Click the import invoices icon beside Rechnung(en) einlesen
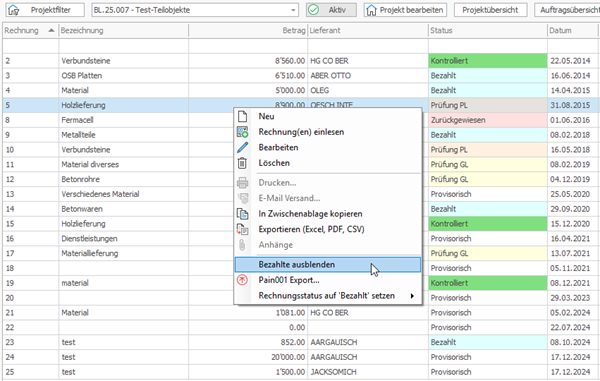Screen dimensions: 600x381 (x=242, y=132)
